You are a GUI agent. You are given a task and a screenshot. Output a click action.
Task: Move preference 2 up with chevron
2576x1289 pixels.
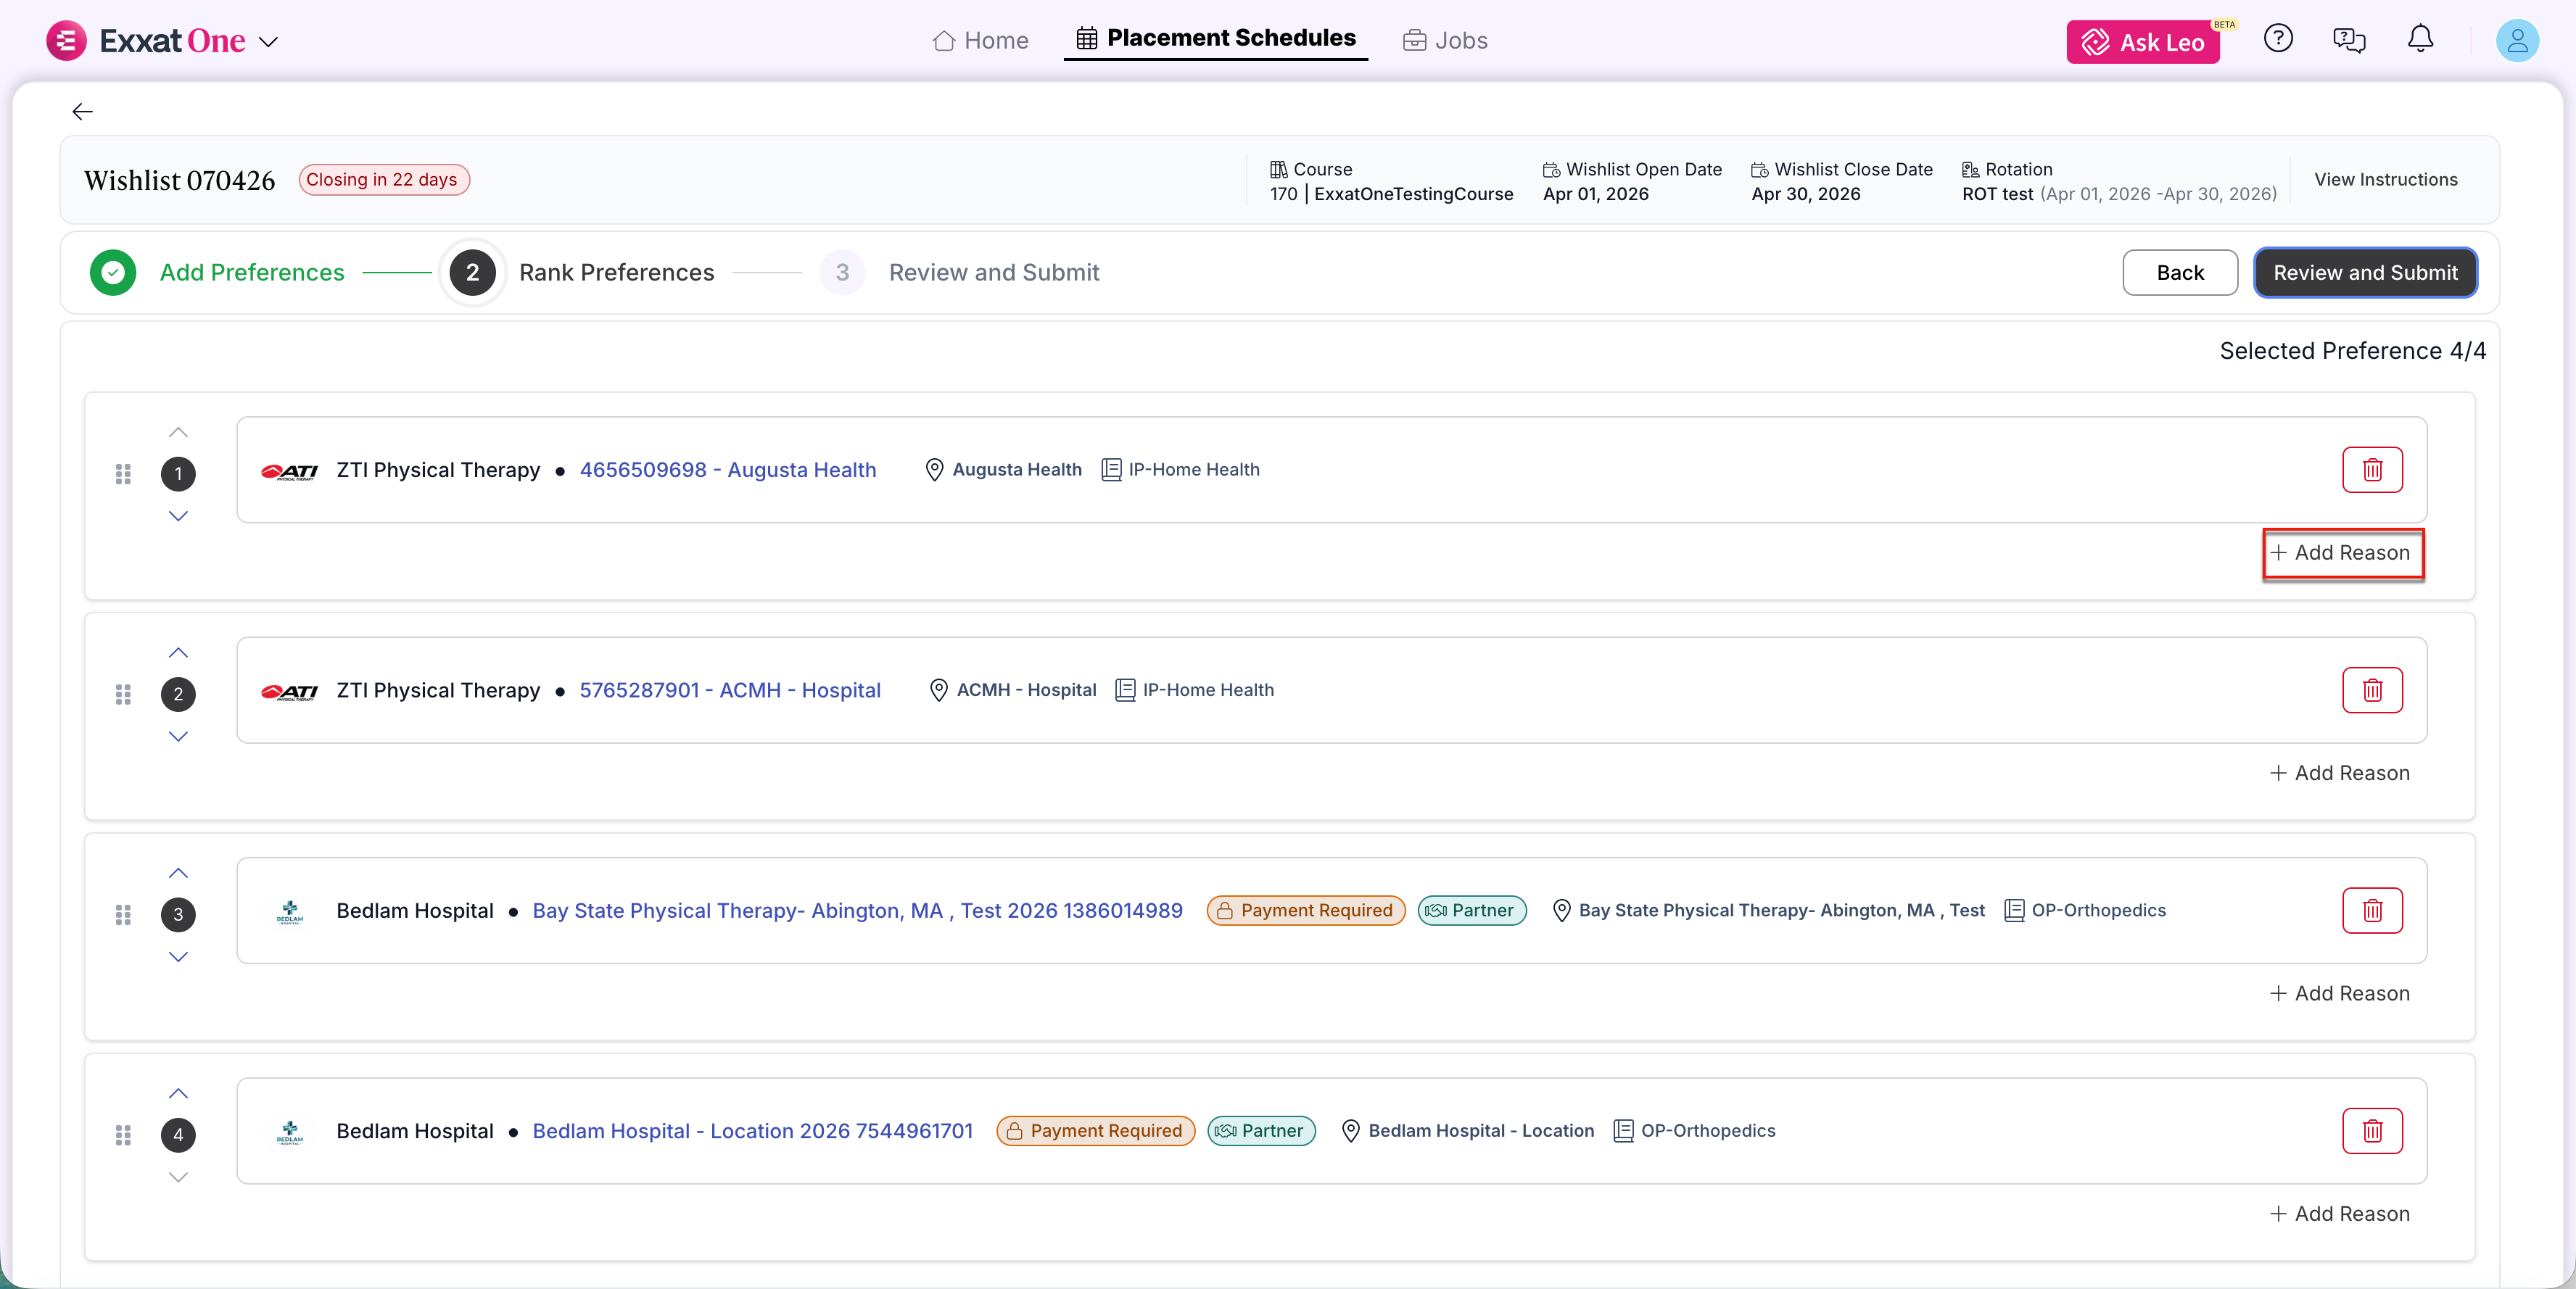tap(178, 653)
